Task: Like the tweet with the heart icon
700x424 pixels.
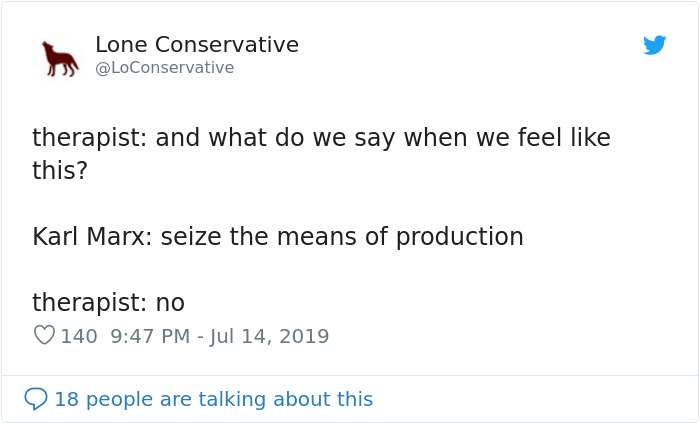Action: [x=44, y=336]
